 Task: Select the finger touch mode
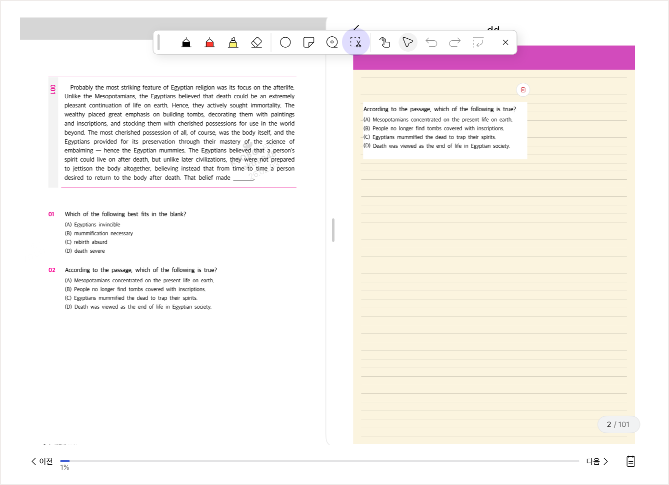(x=384, y=43)
